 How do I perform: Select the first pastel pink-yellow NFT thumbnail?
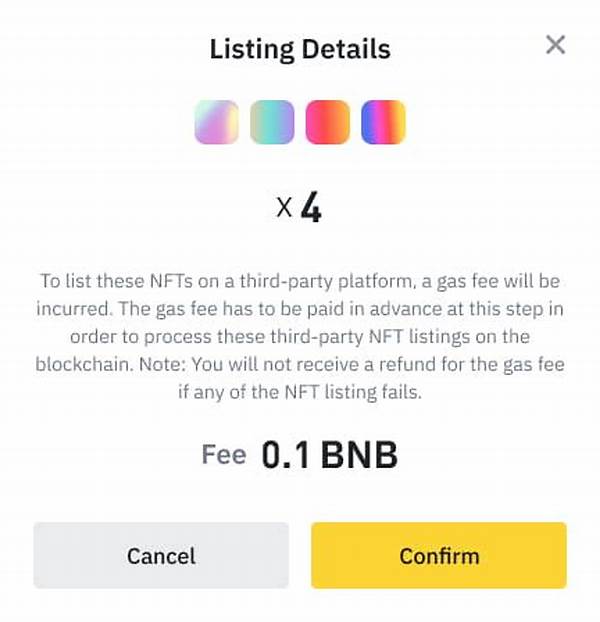tap(216, 122)
